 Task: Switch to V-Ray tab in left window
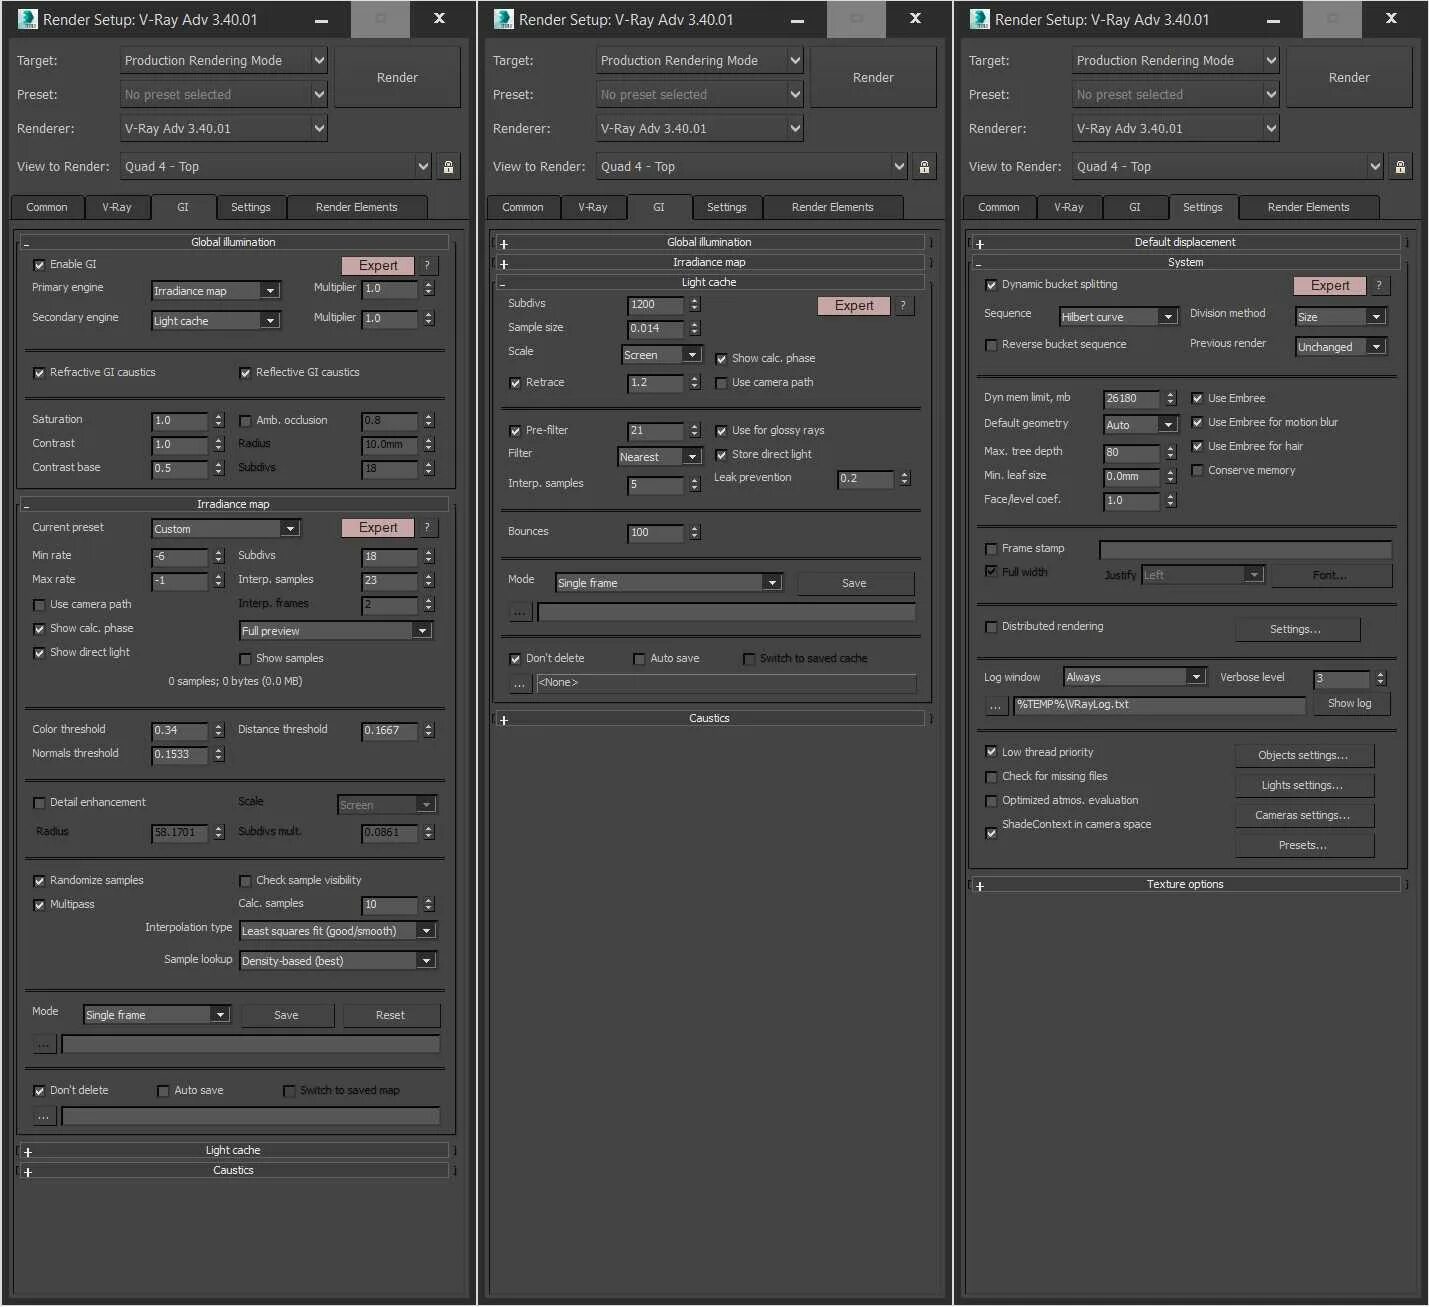click(117, 208)
